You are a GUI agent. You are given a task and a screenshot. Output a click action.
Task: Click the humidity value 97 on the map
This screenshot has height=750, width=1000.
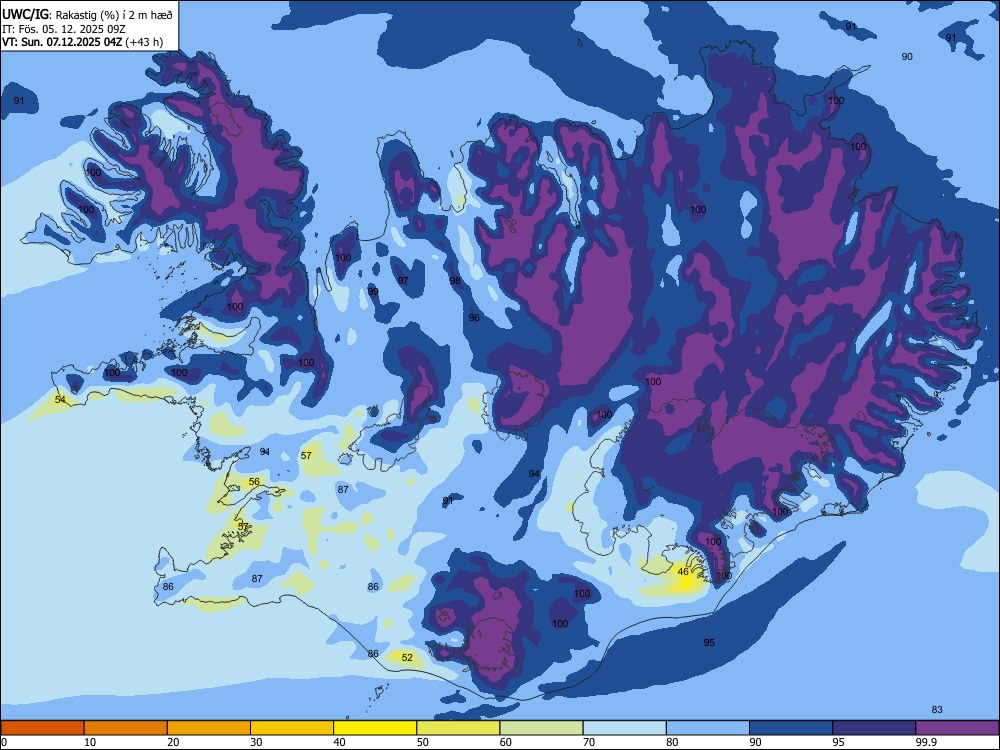(x=403, y=281)
